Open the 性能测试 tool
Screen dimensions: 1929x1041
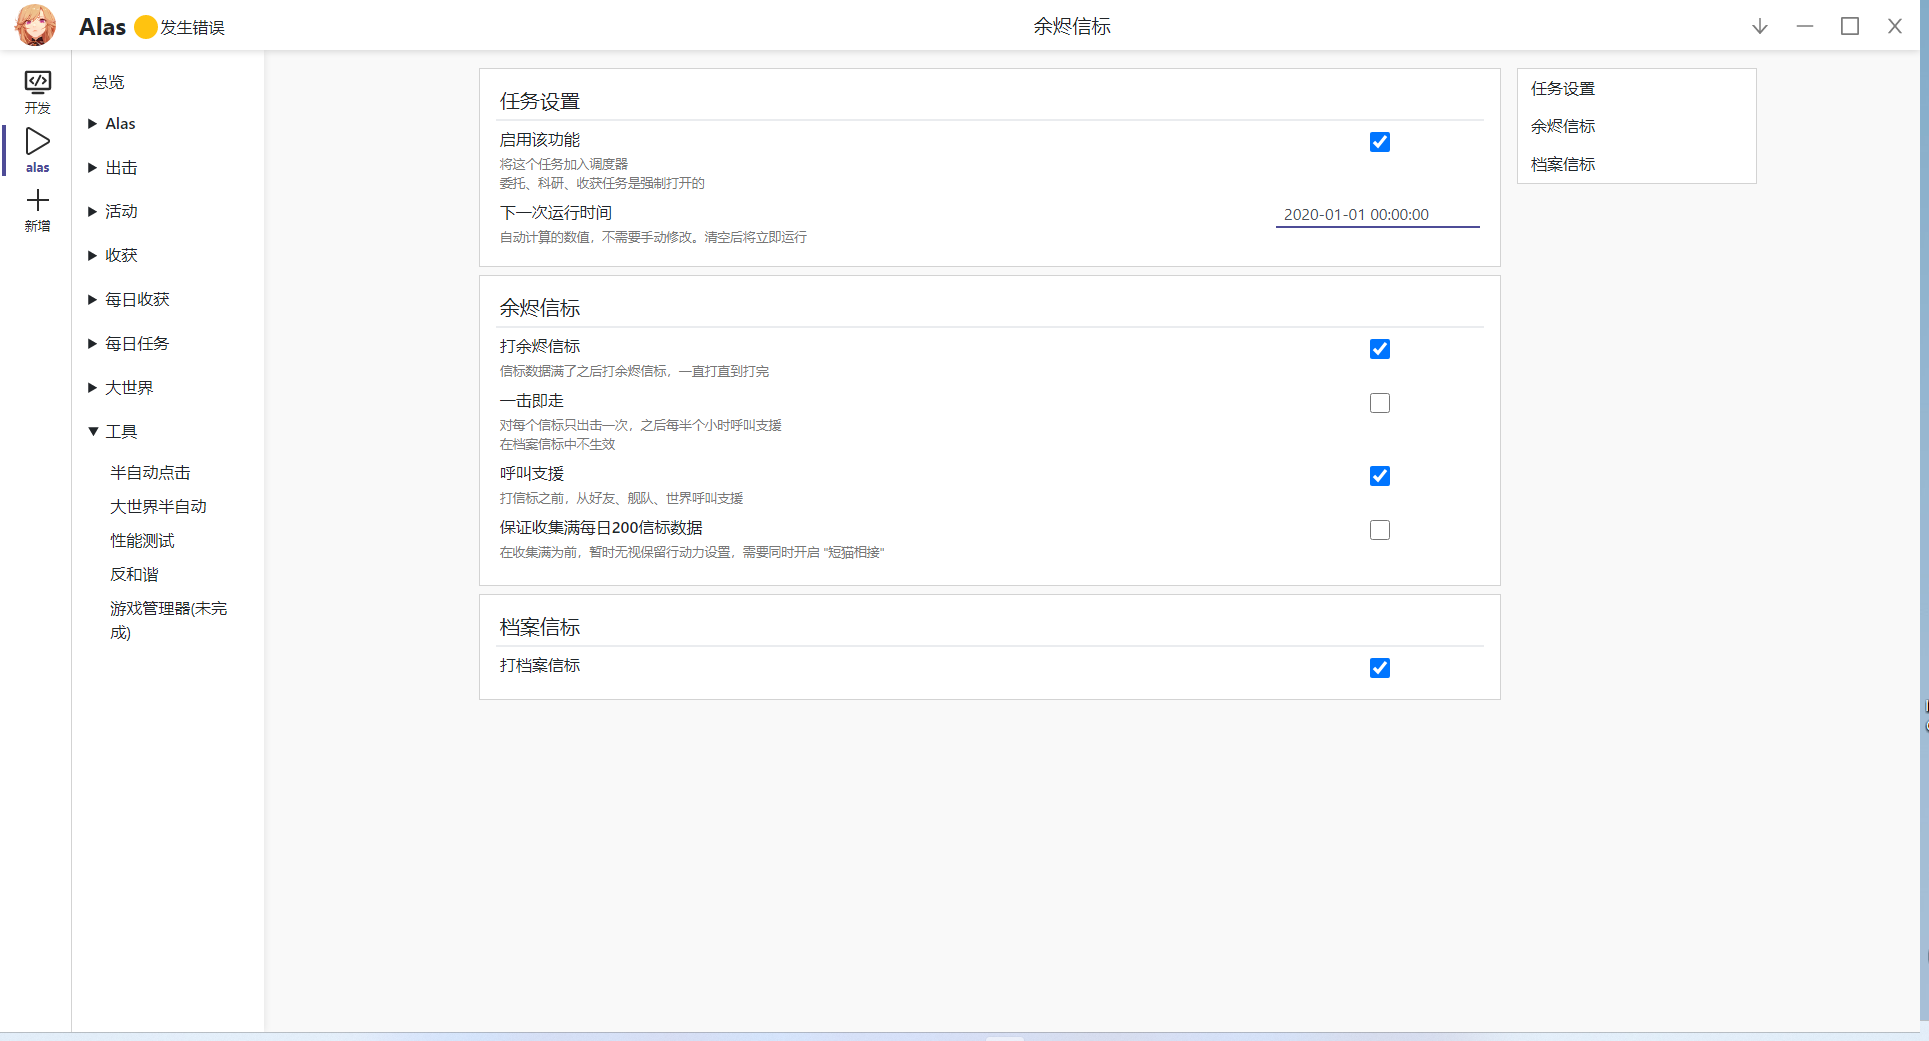pos(142,540)
